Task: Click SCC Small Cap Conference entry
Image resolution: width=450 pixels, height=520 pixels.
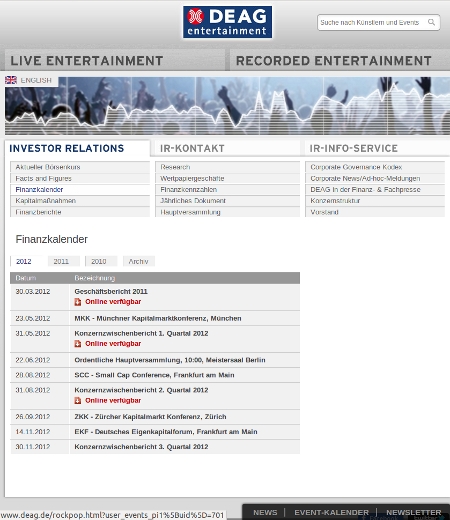Action: tap(154, 375)
